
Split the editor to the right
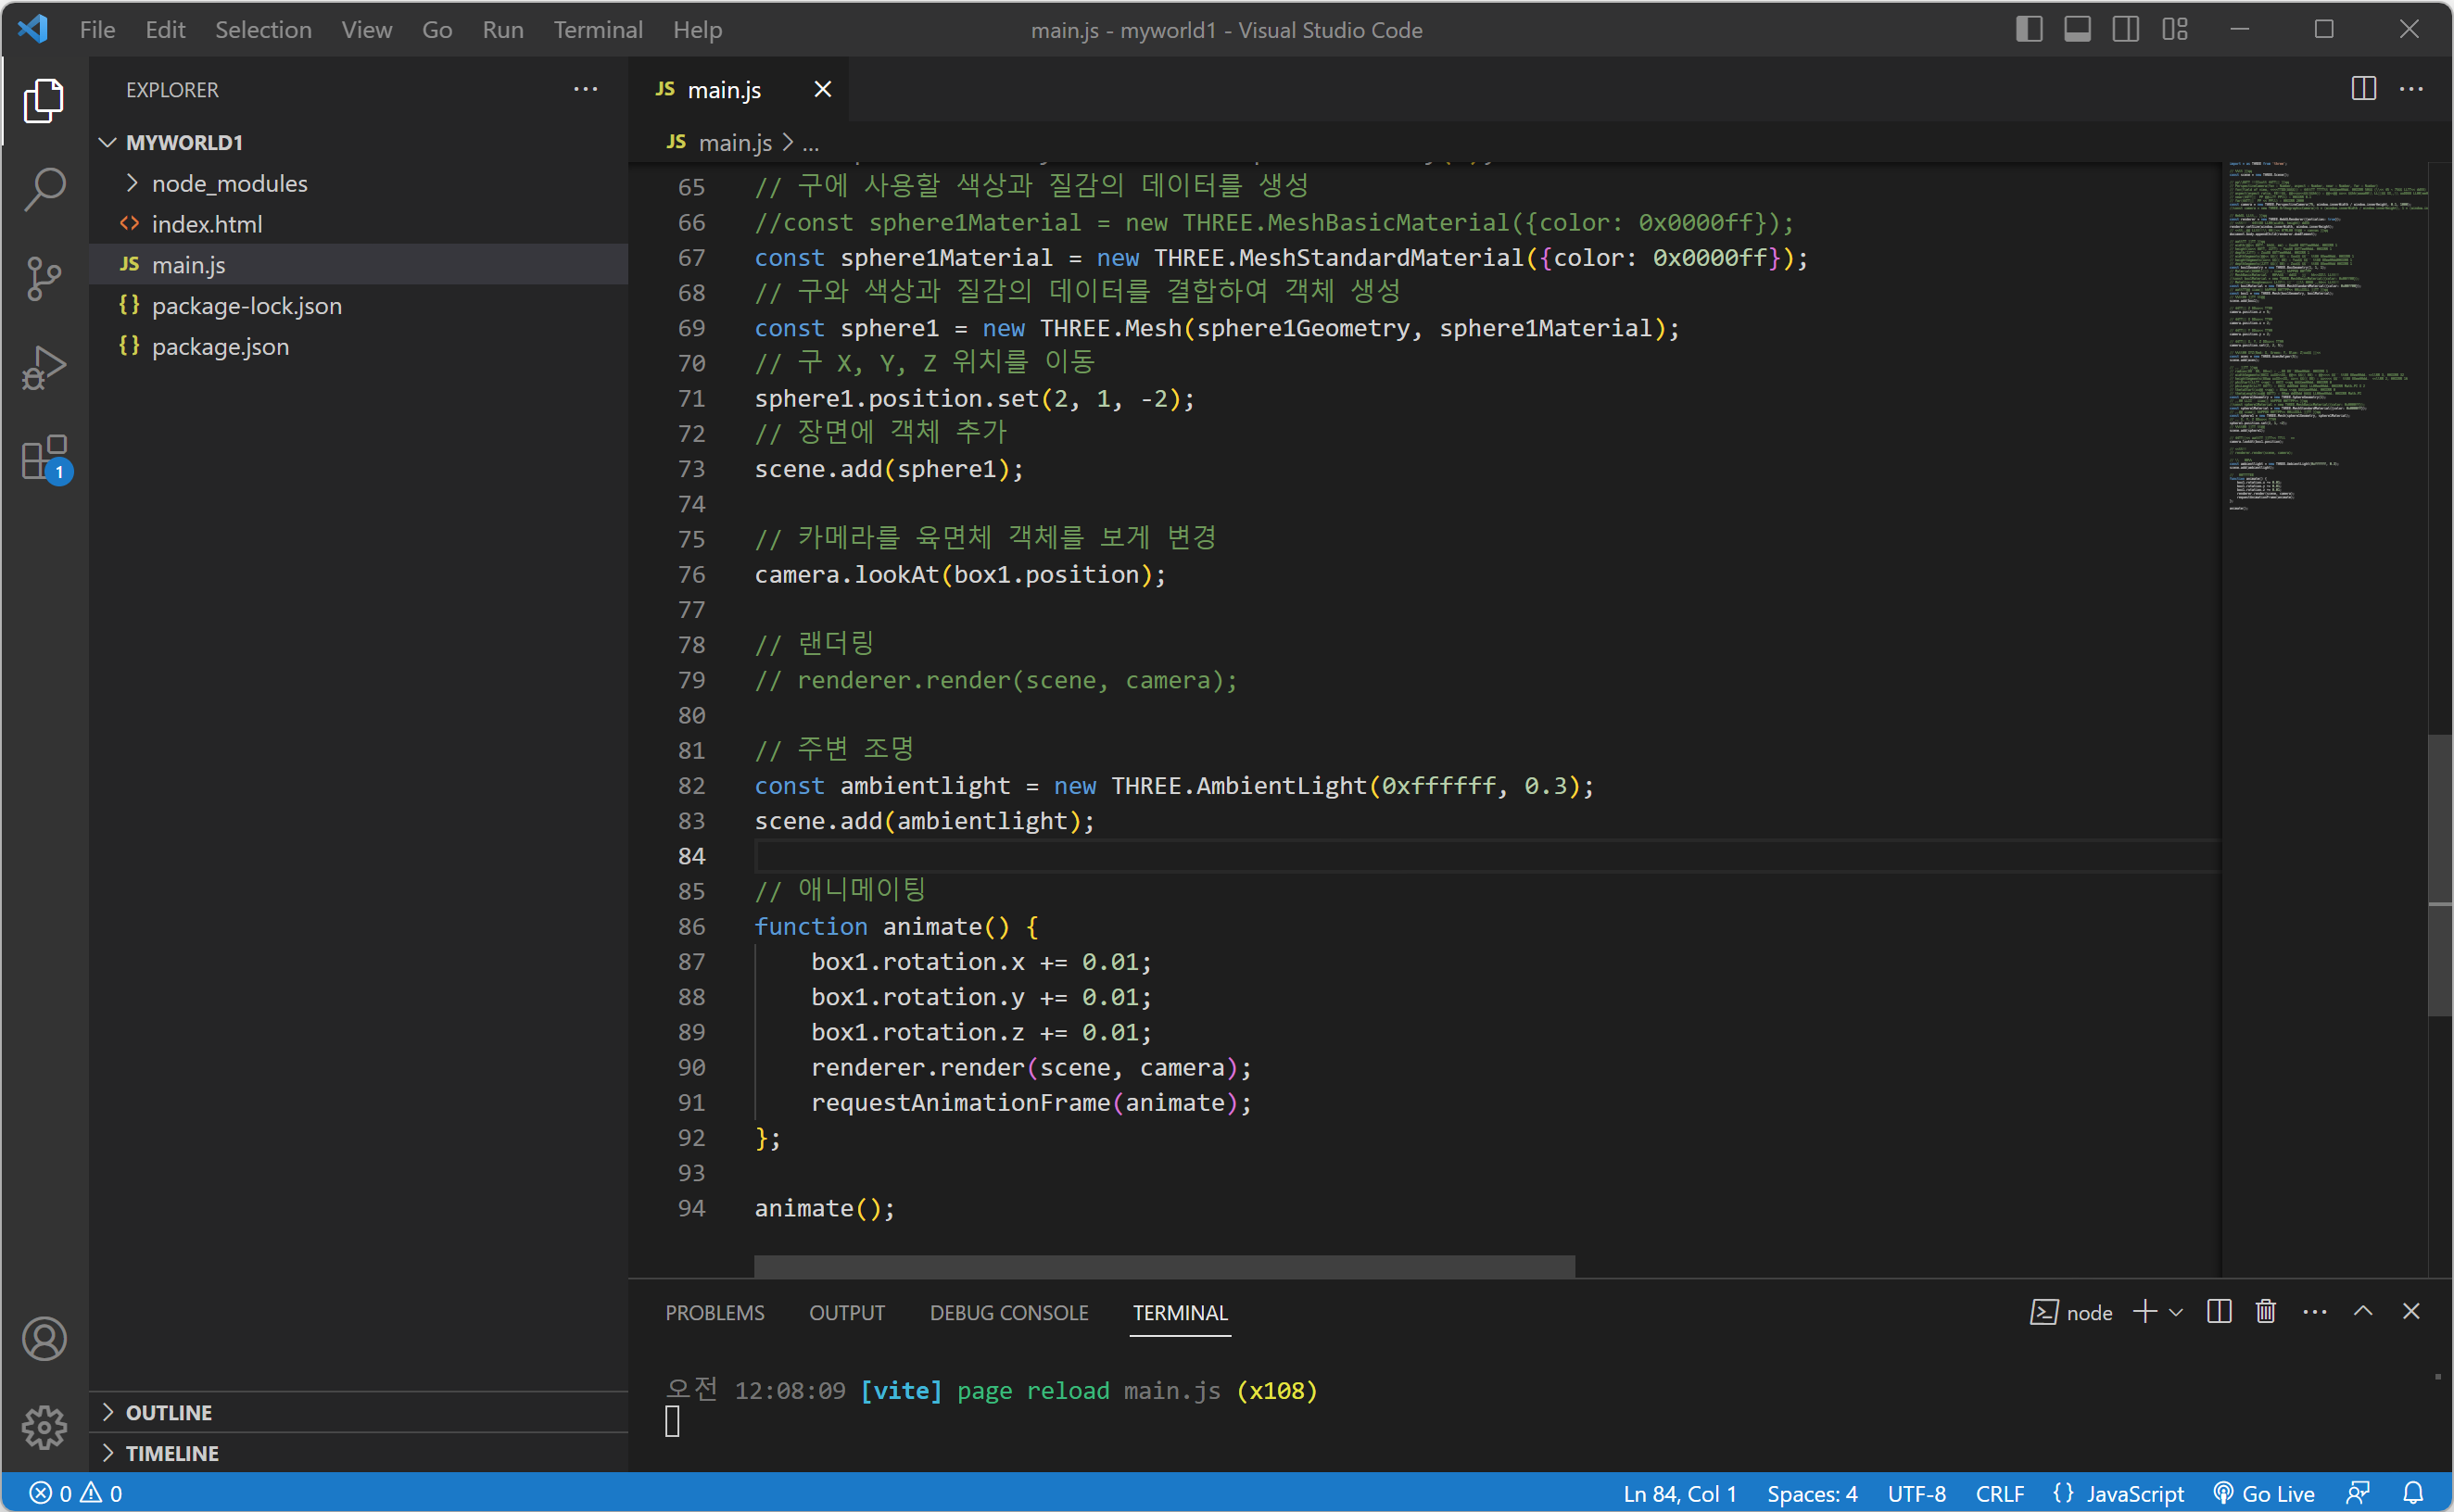(2363, 89)
